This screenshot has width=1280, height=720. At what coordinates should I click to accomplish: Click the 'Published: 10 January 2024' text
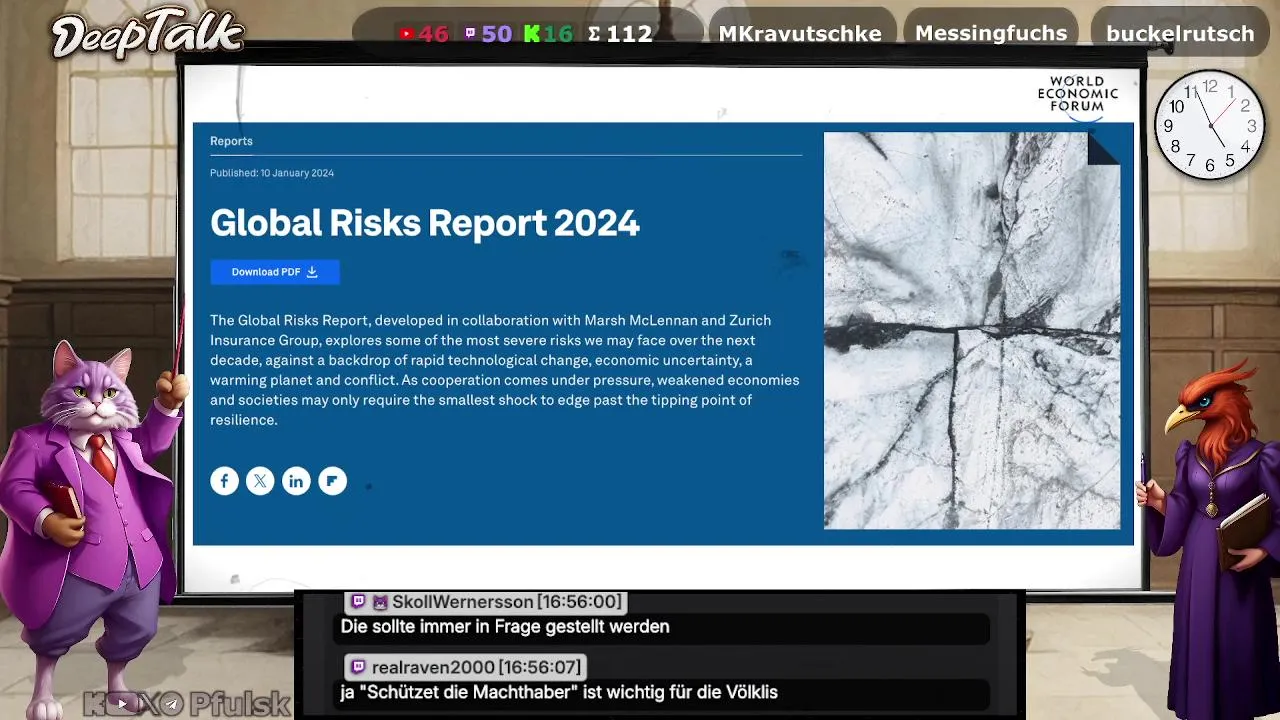coord(272,173)
